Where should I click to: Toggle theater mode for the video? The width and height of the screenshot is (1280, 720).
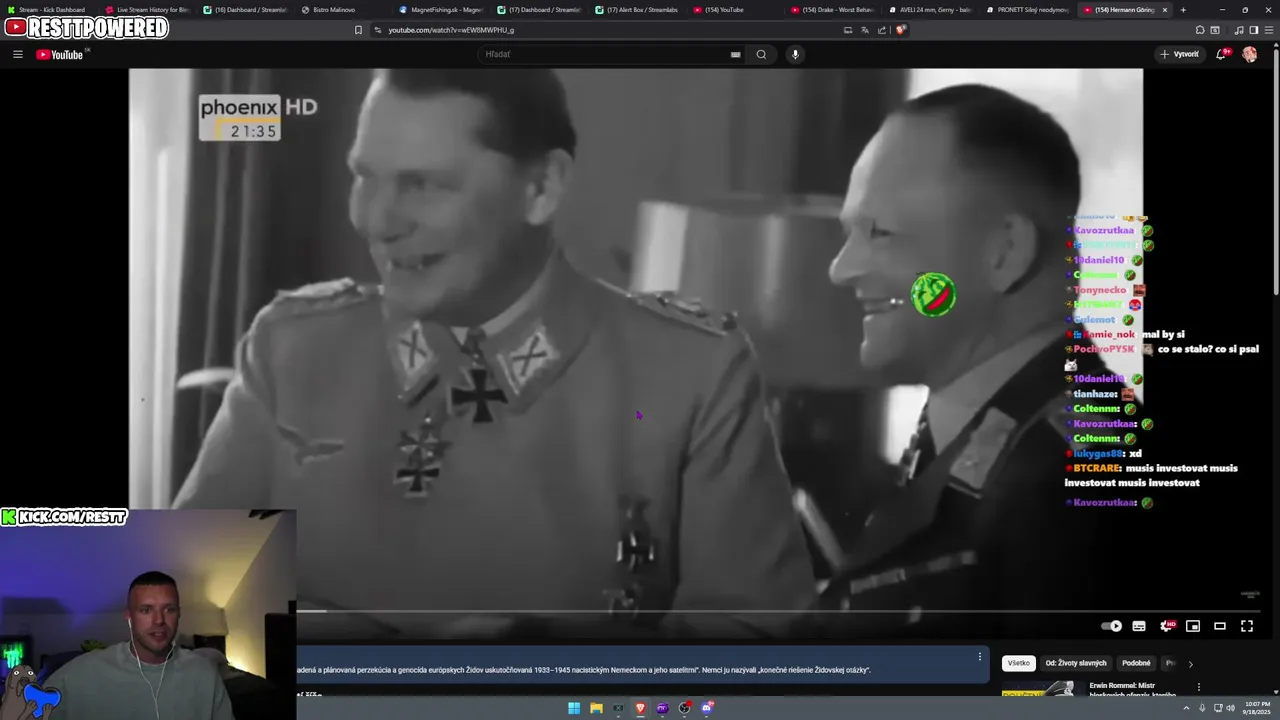(x=1220, y=626)
